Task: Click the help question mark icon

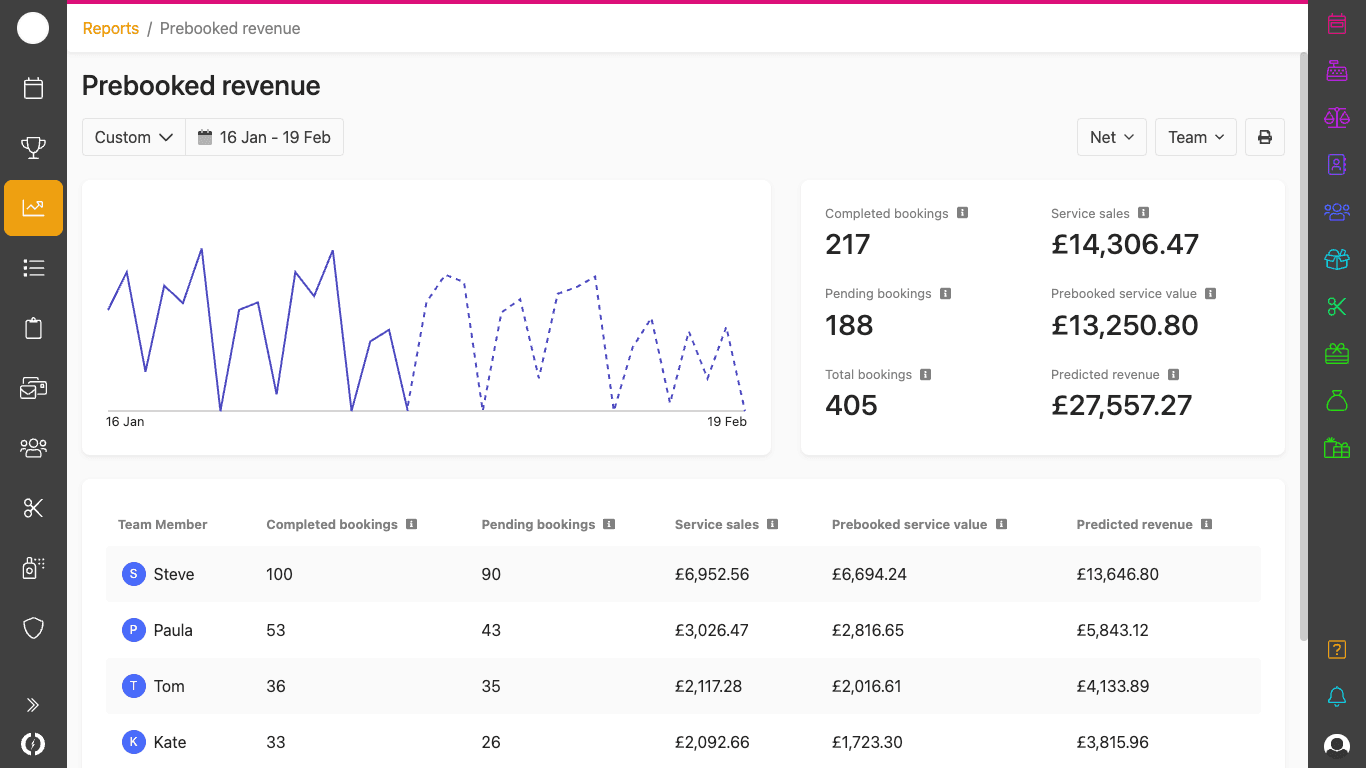Action: [x=1337, y=649]
